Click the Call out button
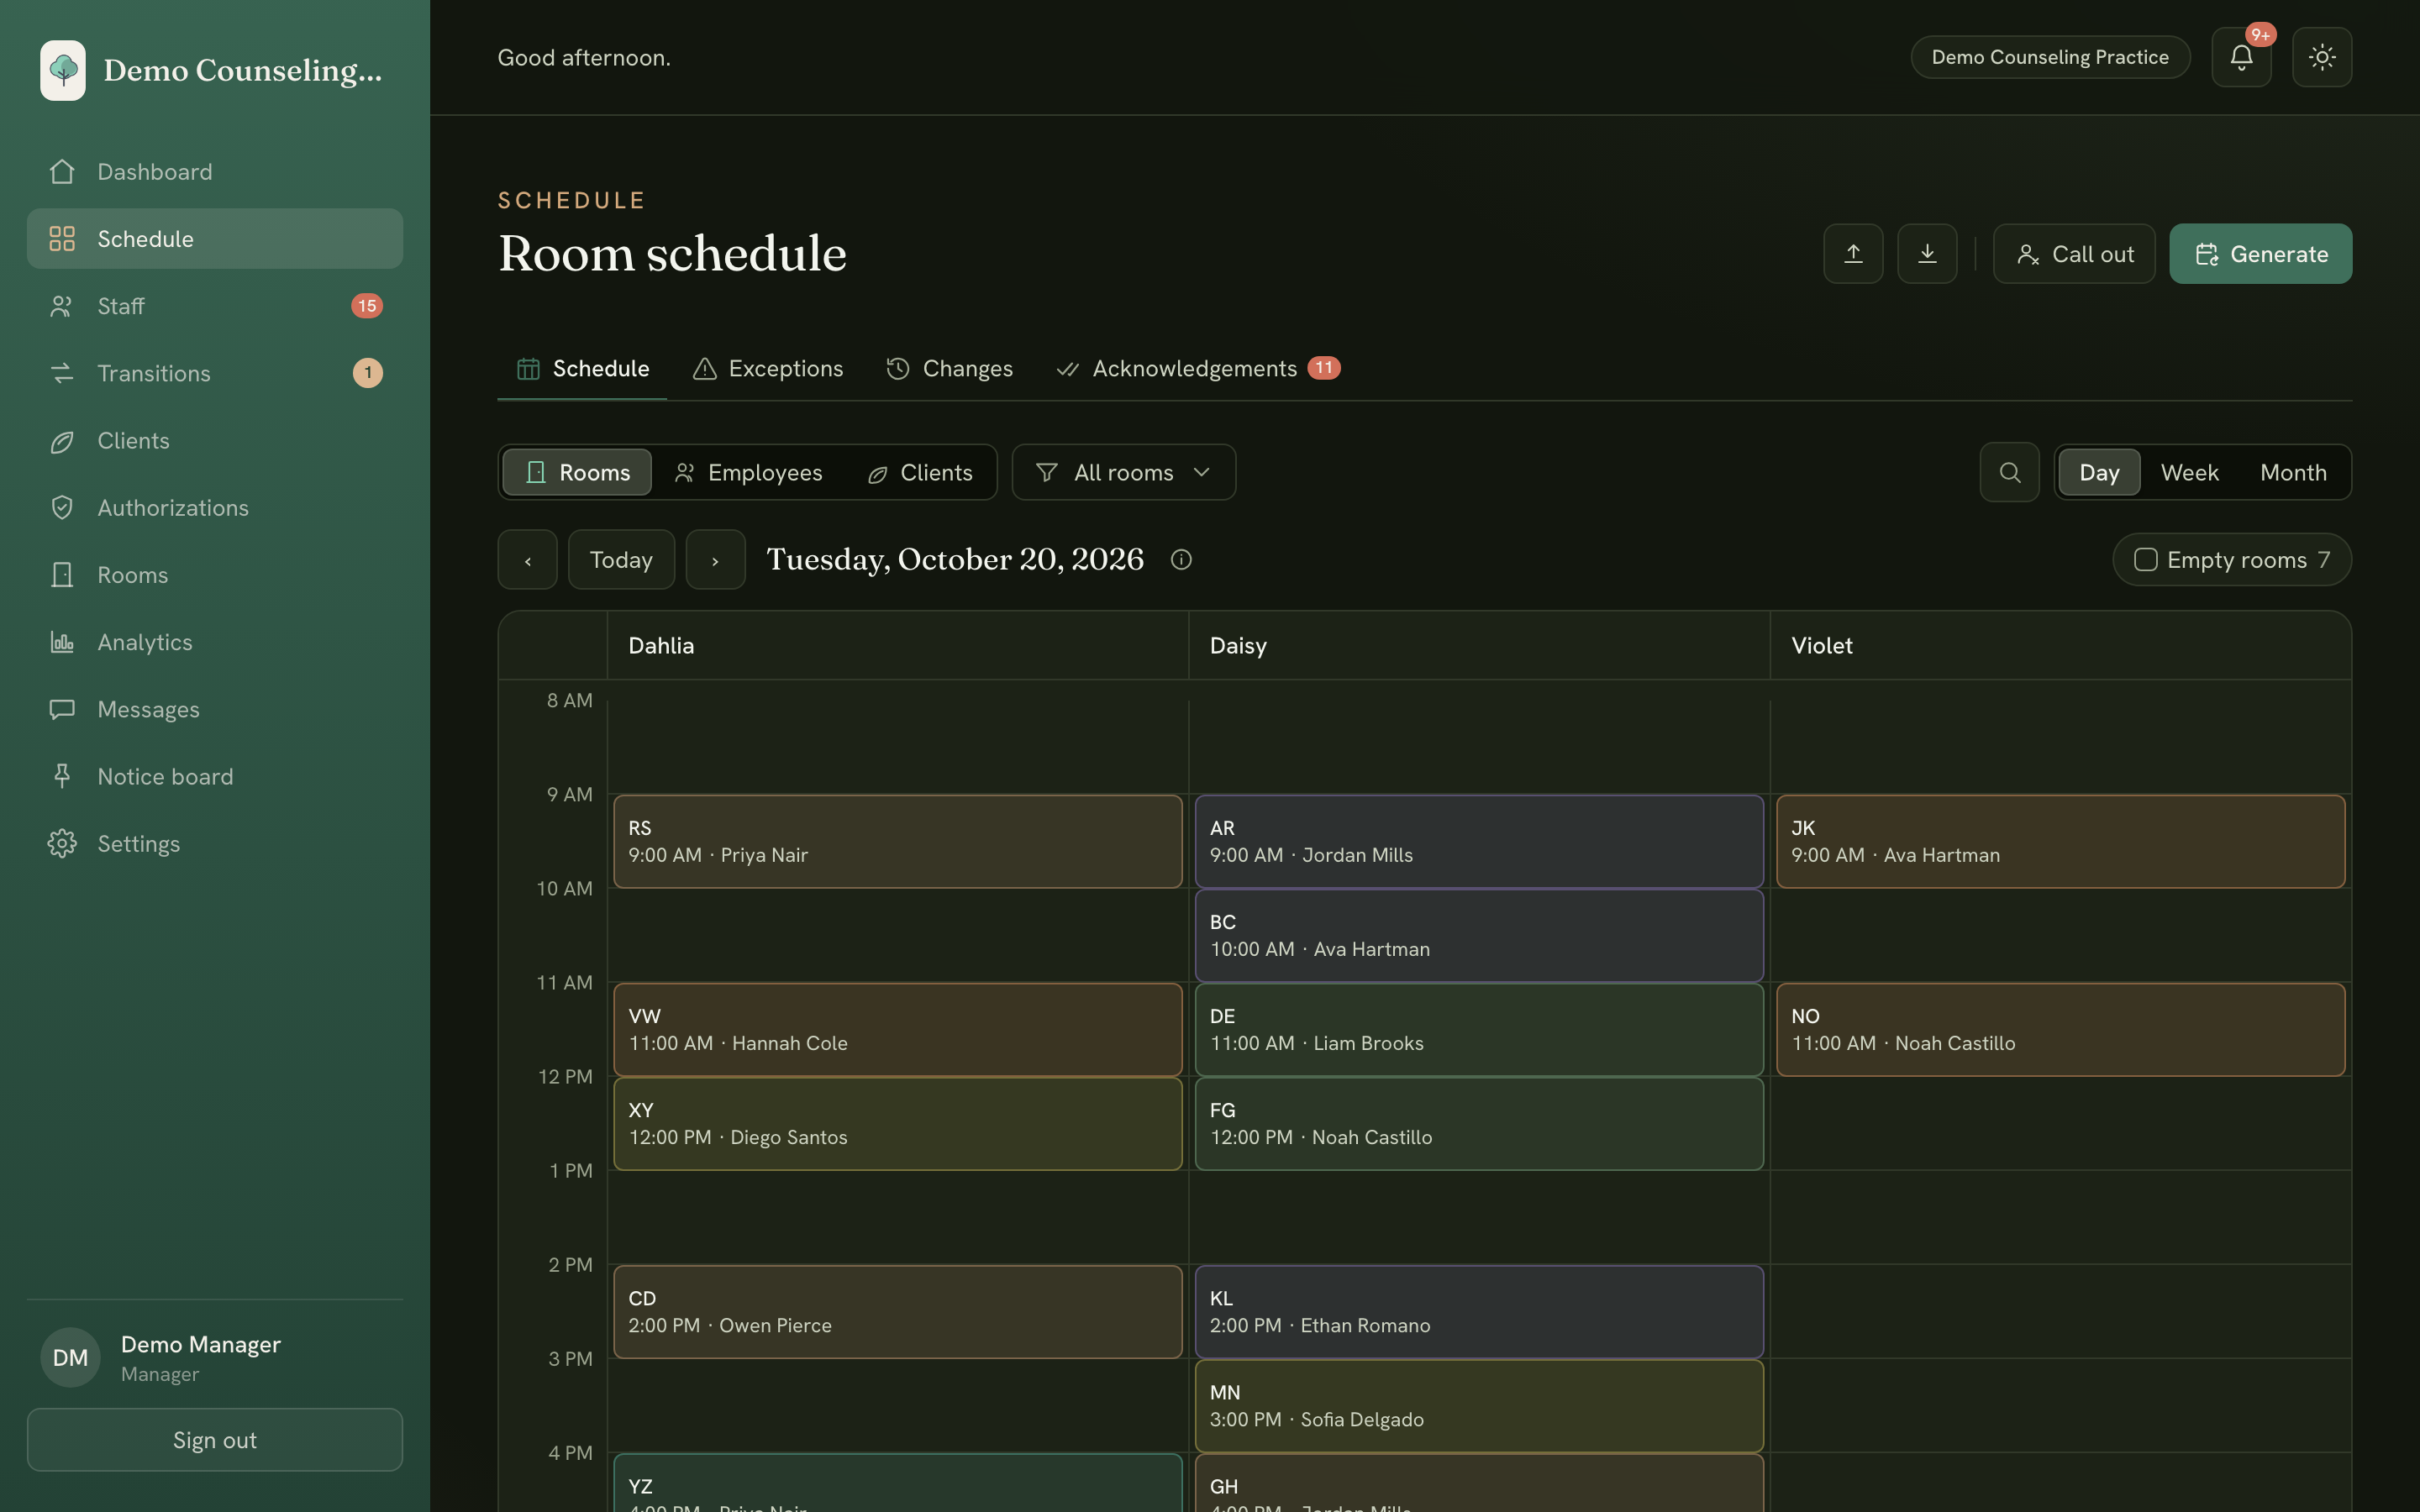This screenshot has width=2420, height=1512. tap(2074, 254)
